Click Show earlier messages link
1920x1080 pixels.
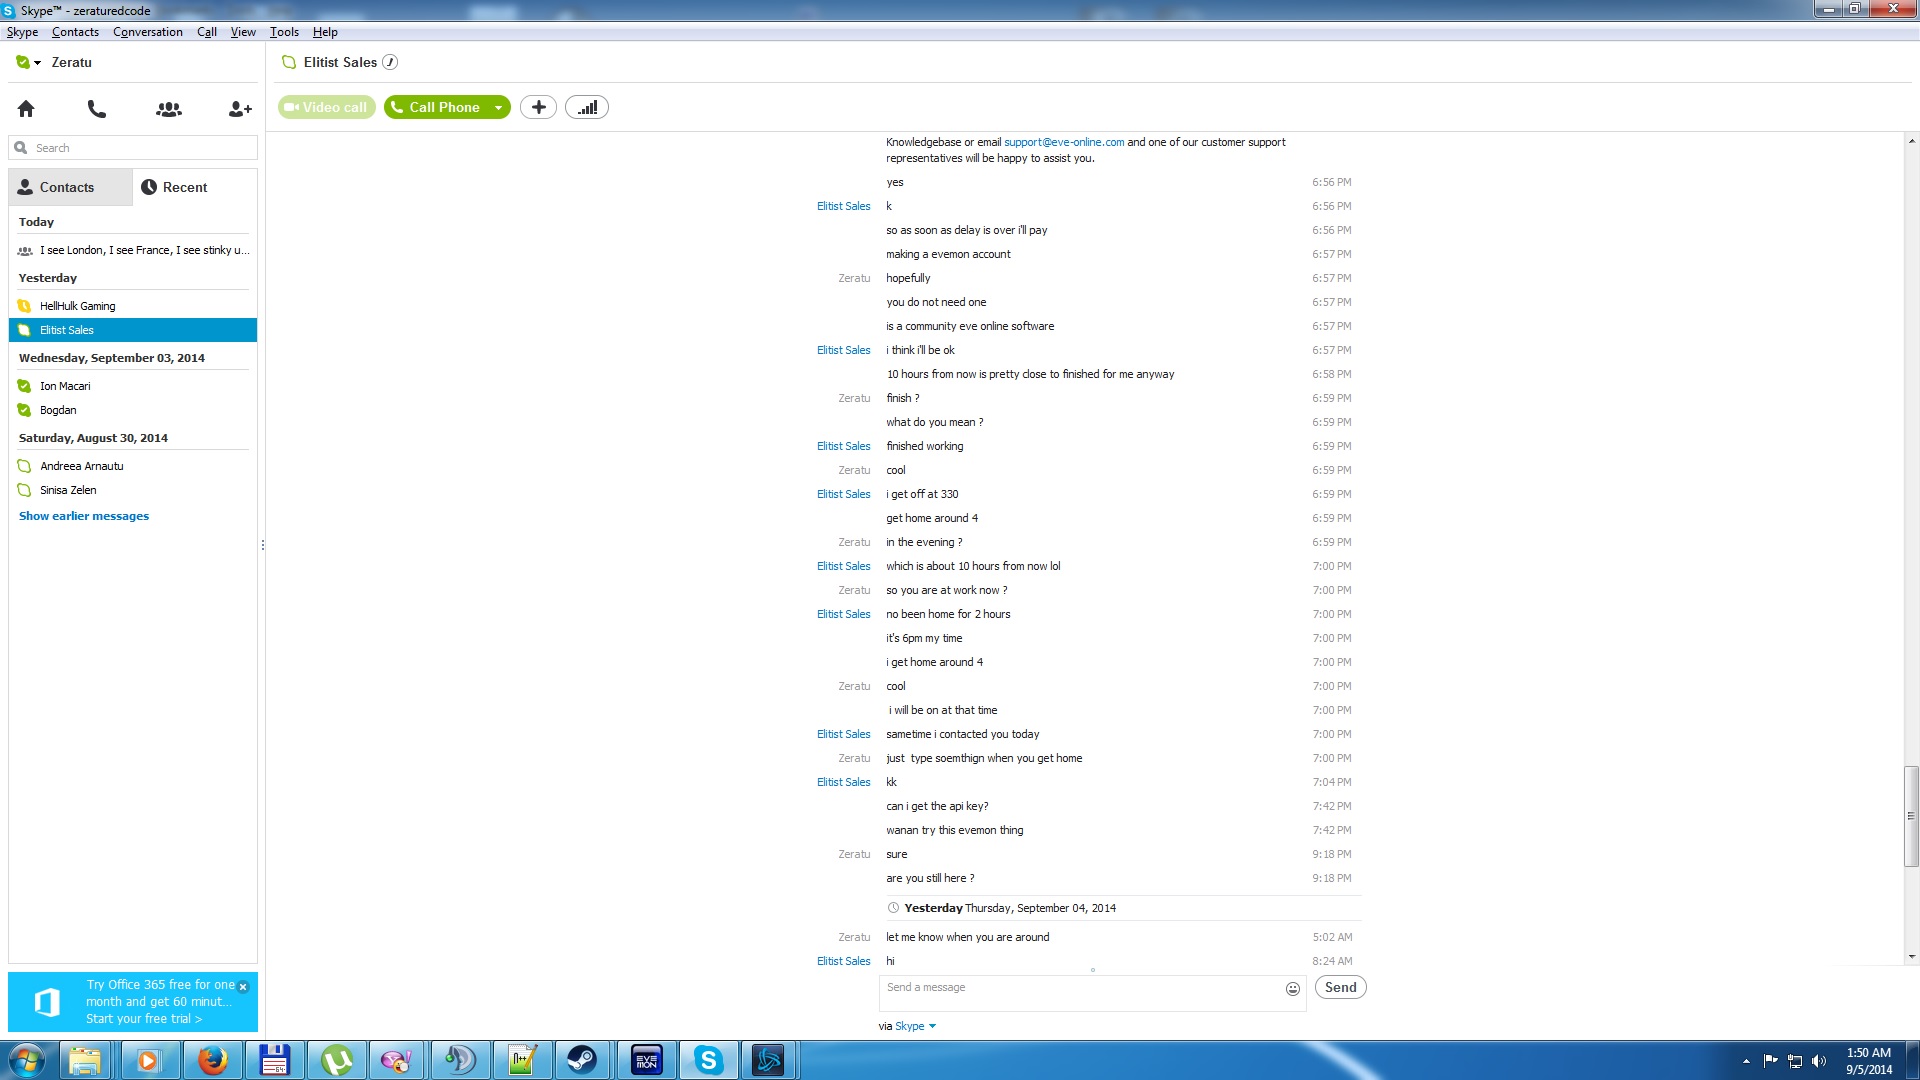[84, 516]
